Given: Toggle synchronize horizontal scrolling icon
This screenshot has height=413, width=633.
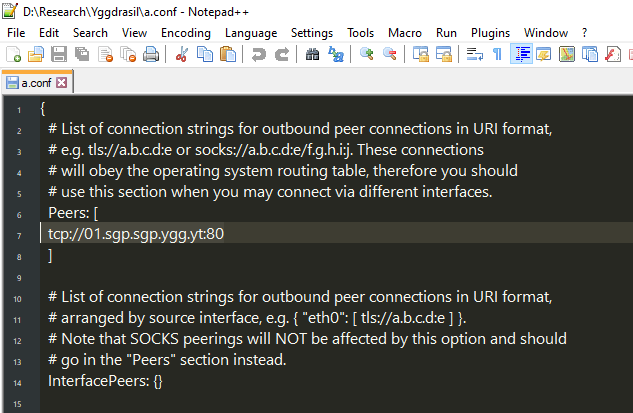Looking at the screenshot, I should (444, 54).
